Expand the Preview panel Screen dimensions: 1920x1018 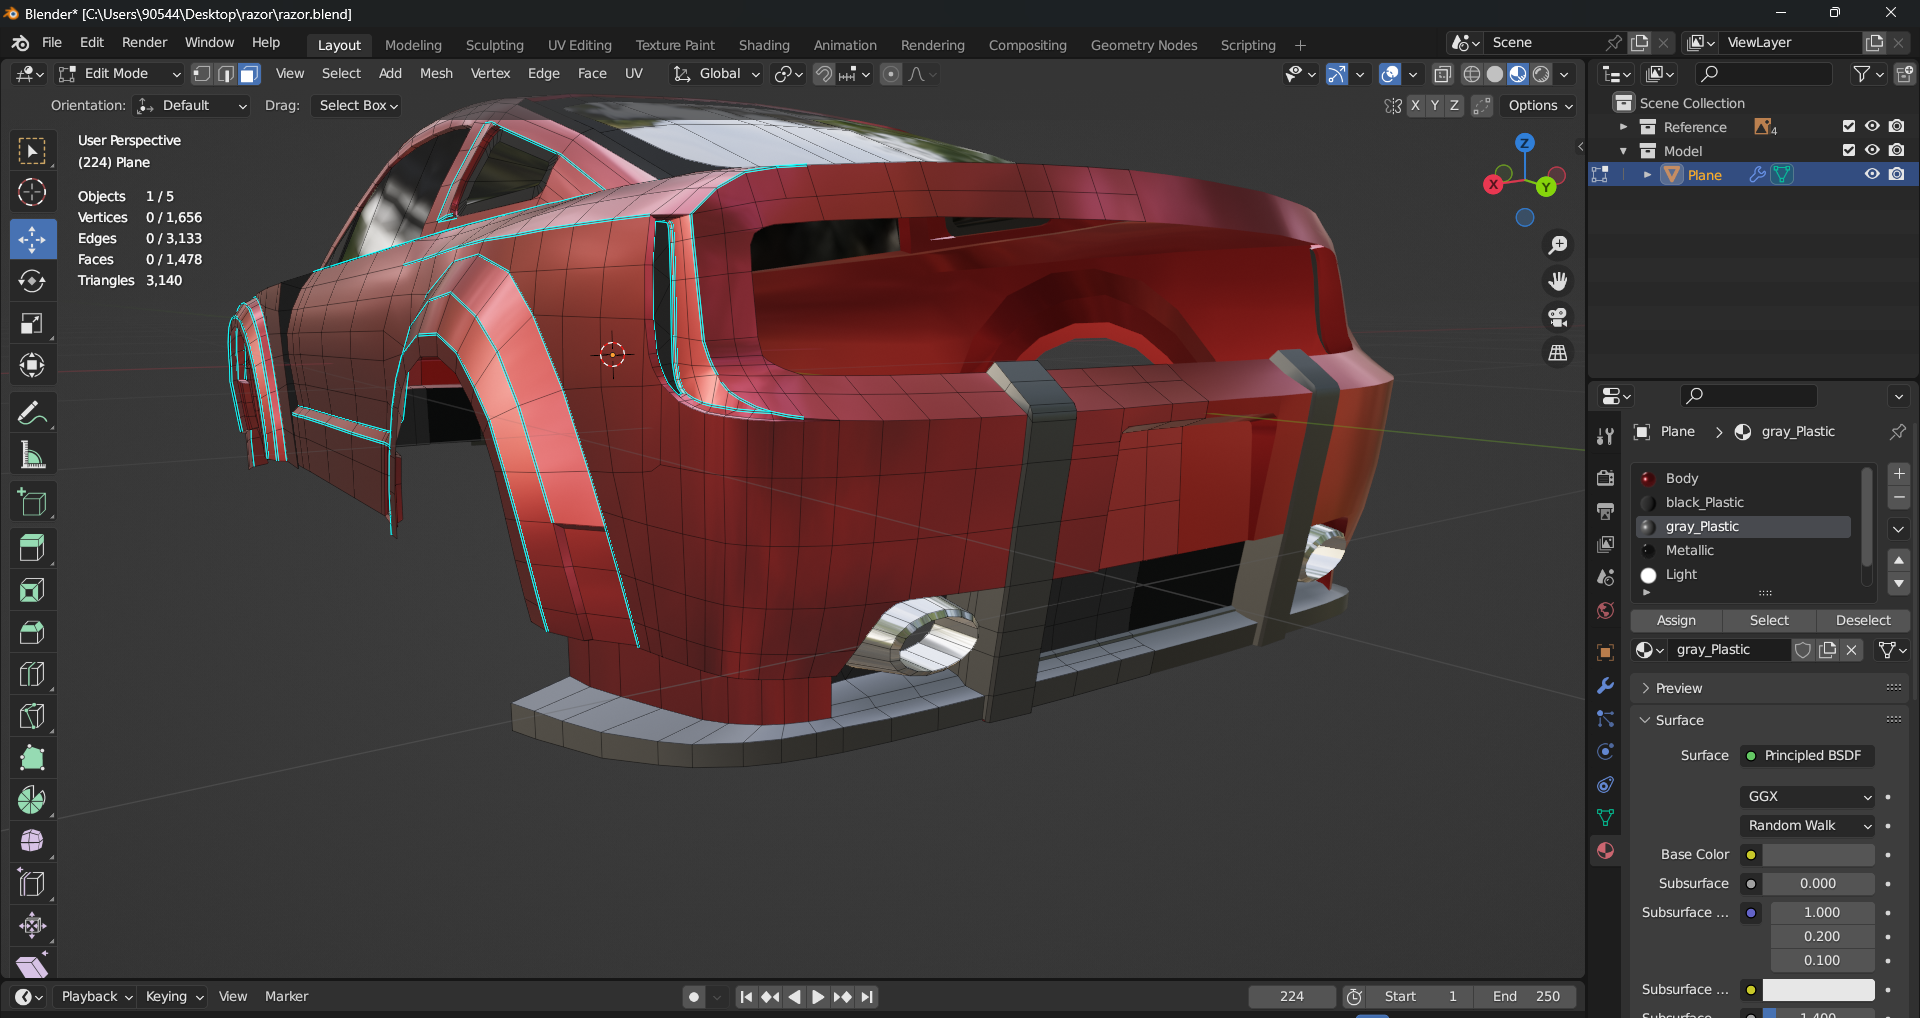pos(1678,688)
